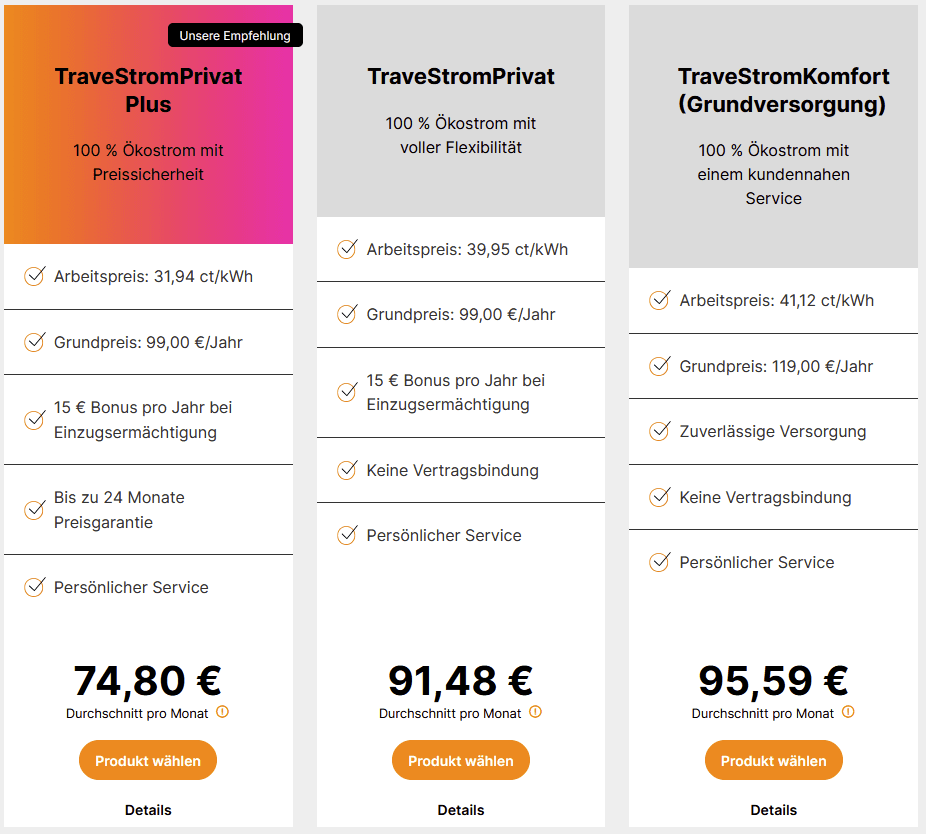Image resolution: width=926 pixels, height=834 pixels.
Task: Click info icon next to 95,59 € average
Action: (x=848, y=713)
